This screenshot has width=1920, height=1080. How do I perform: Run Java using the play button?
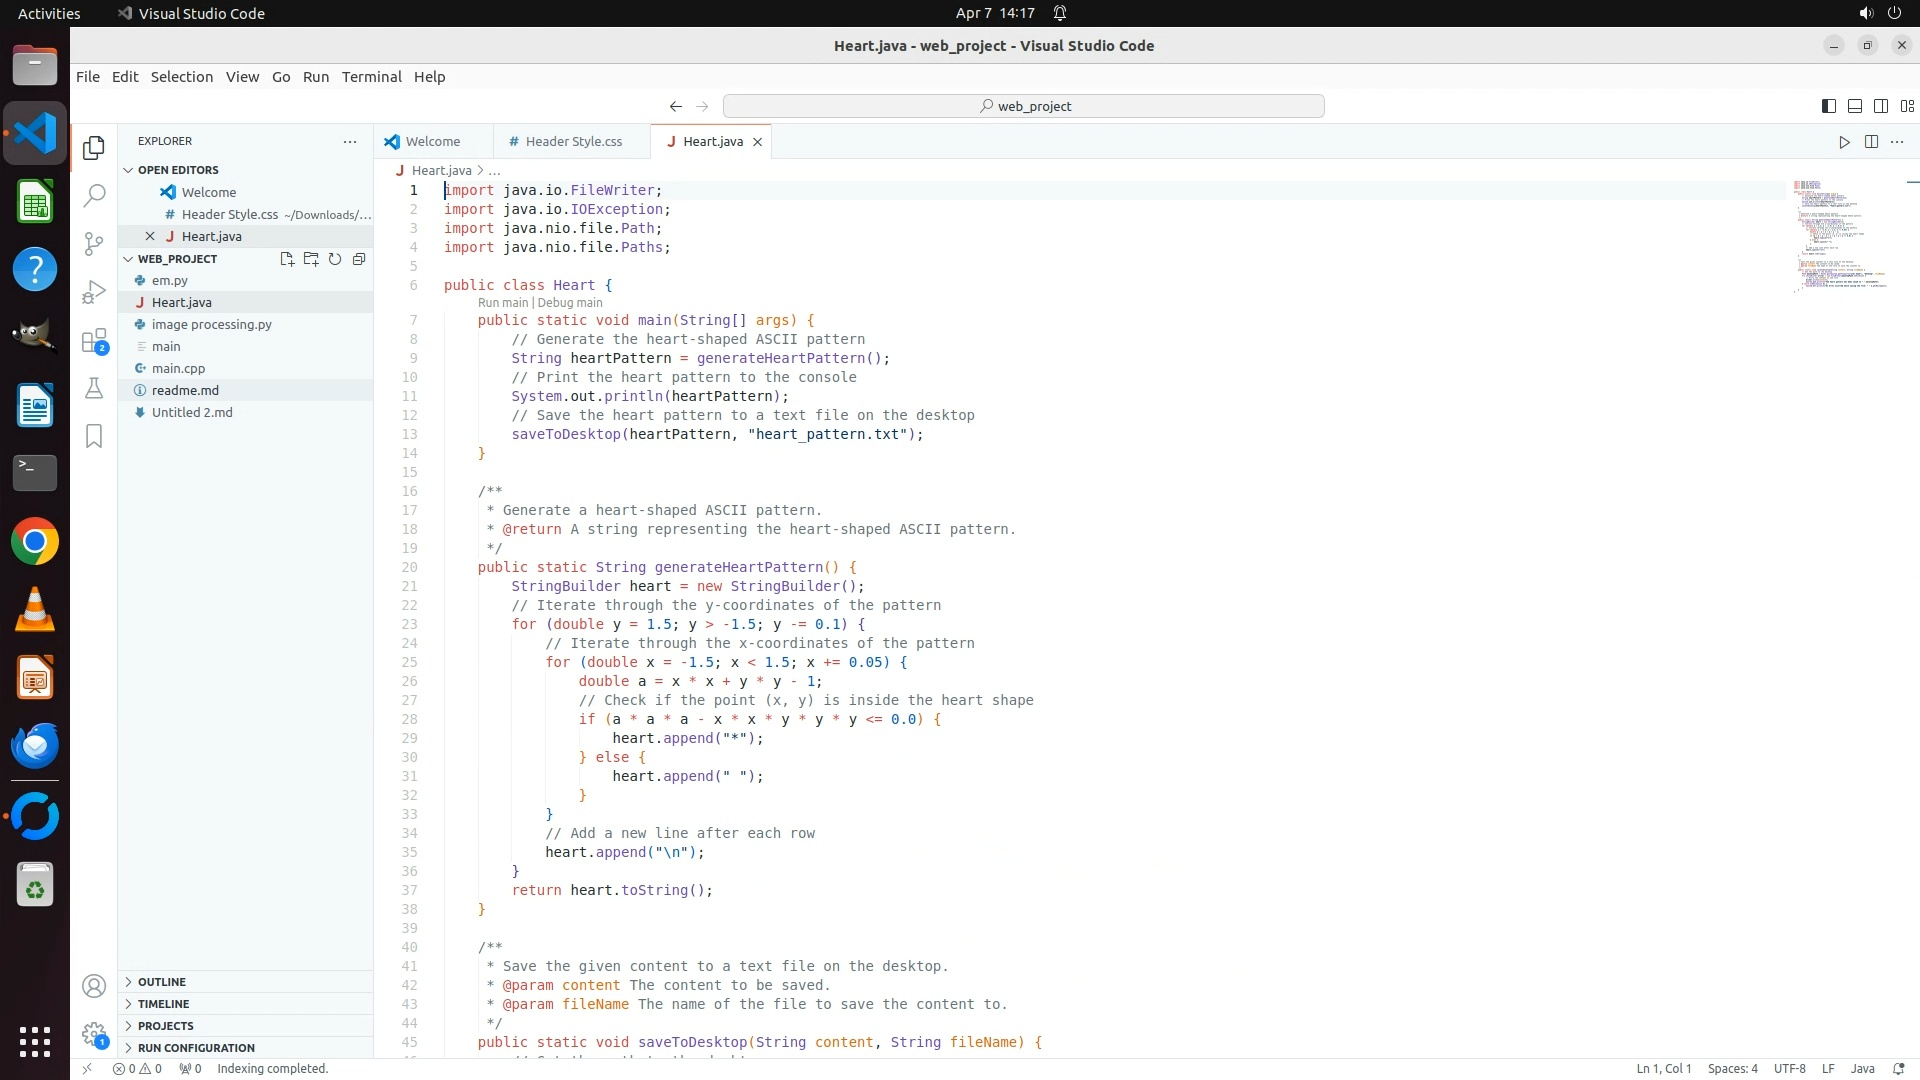[x=1844, y=142]
